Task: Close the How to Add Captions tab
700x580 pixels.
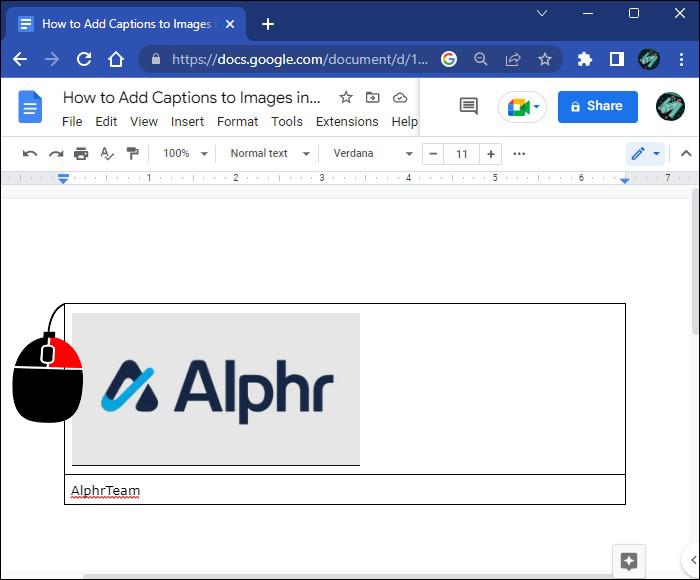Action: click(x=230, y=24)
